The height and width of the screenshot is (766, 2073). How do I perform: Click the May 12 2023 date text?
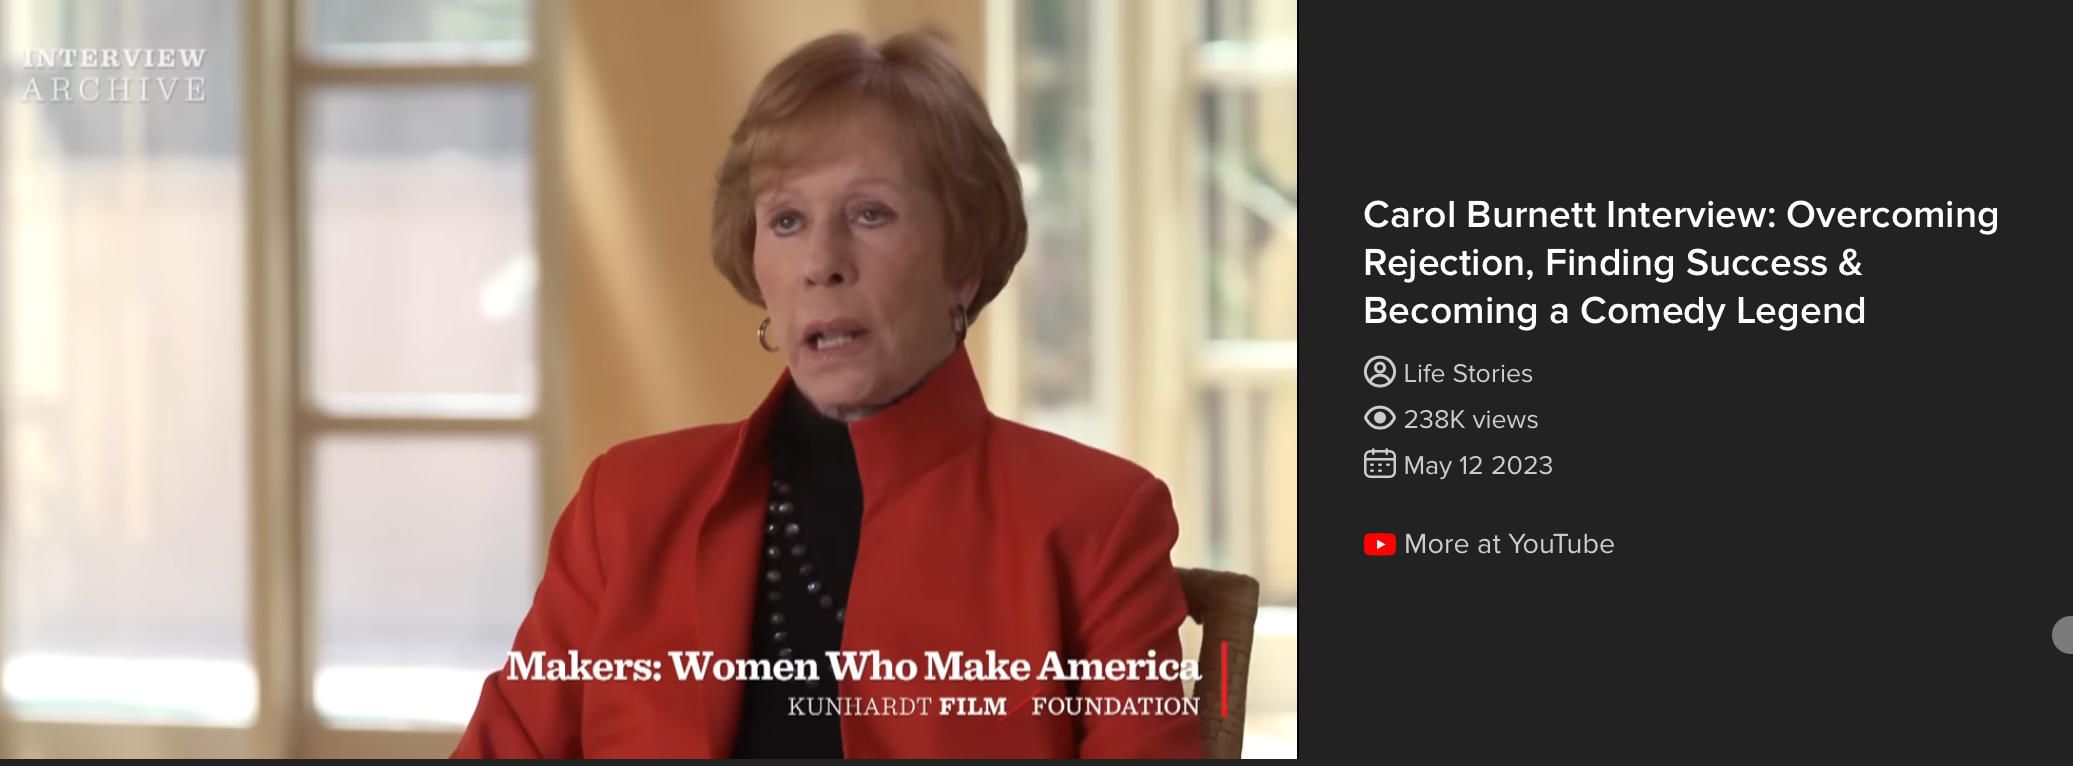pos(1478,465)
